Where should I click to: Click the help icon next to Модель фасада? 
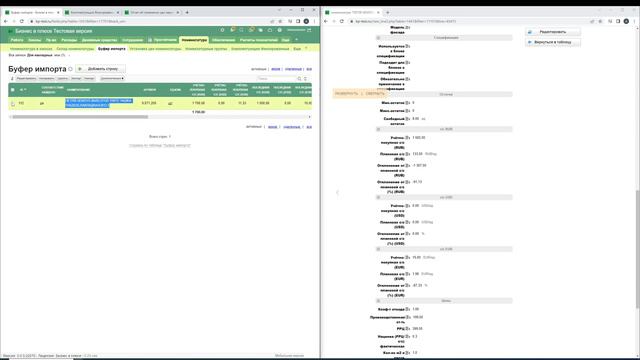tap(407, 27)
